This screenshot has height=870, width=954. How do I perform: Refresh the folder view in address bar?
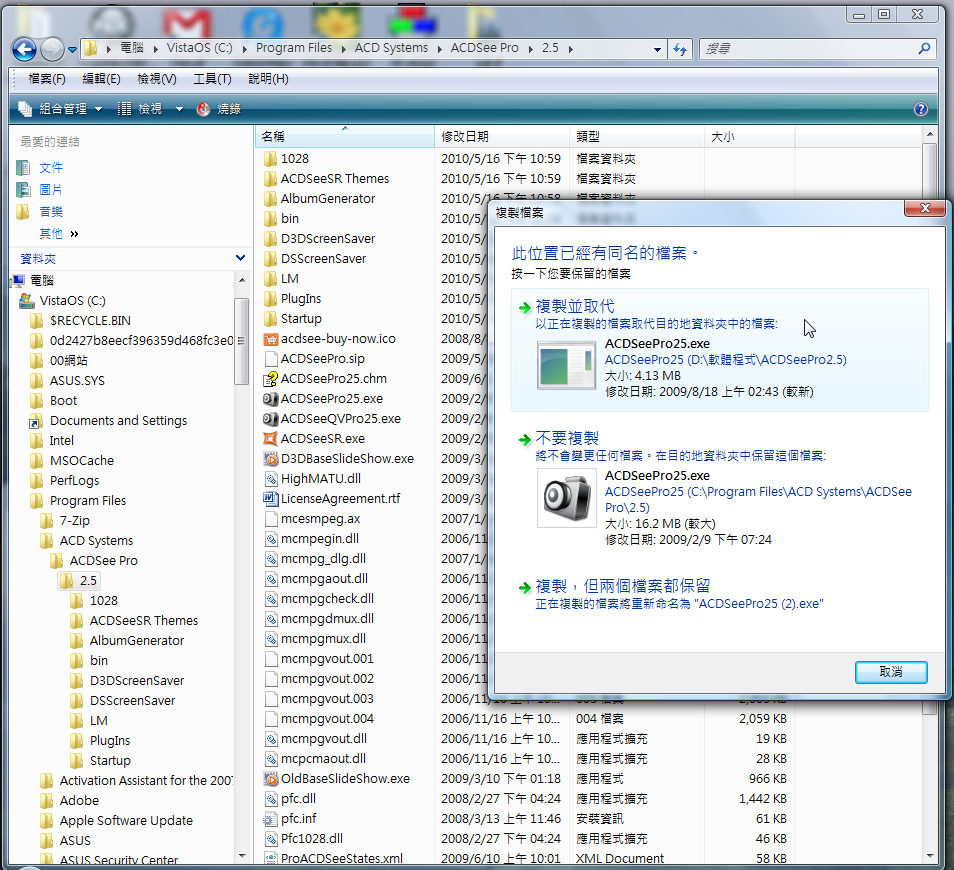(x=680, y=49)
